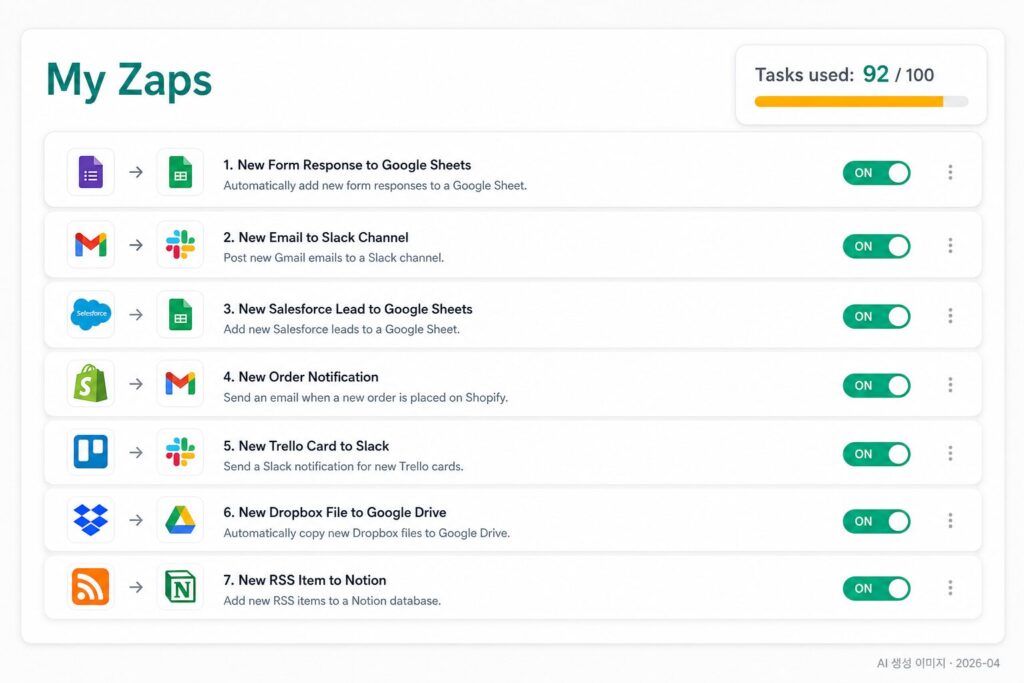Click the Tasks used 92 / 100 counter
Screen dimensions: 1024x683
[x=844, y=74]
